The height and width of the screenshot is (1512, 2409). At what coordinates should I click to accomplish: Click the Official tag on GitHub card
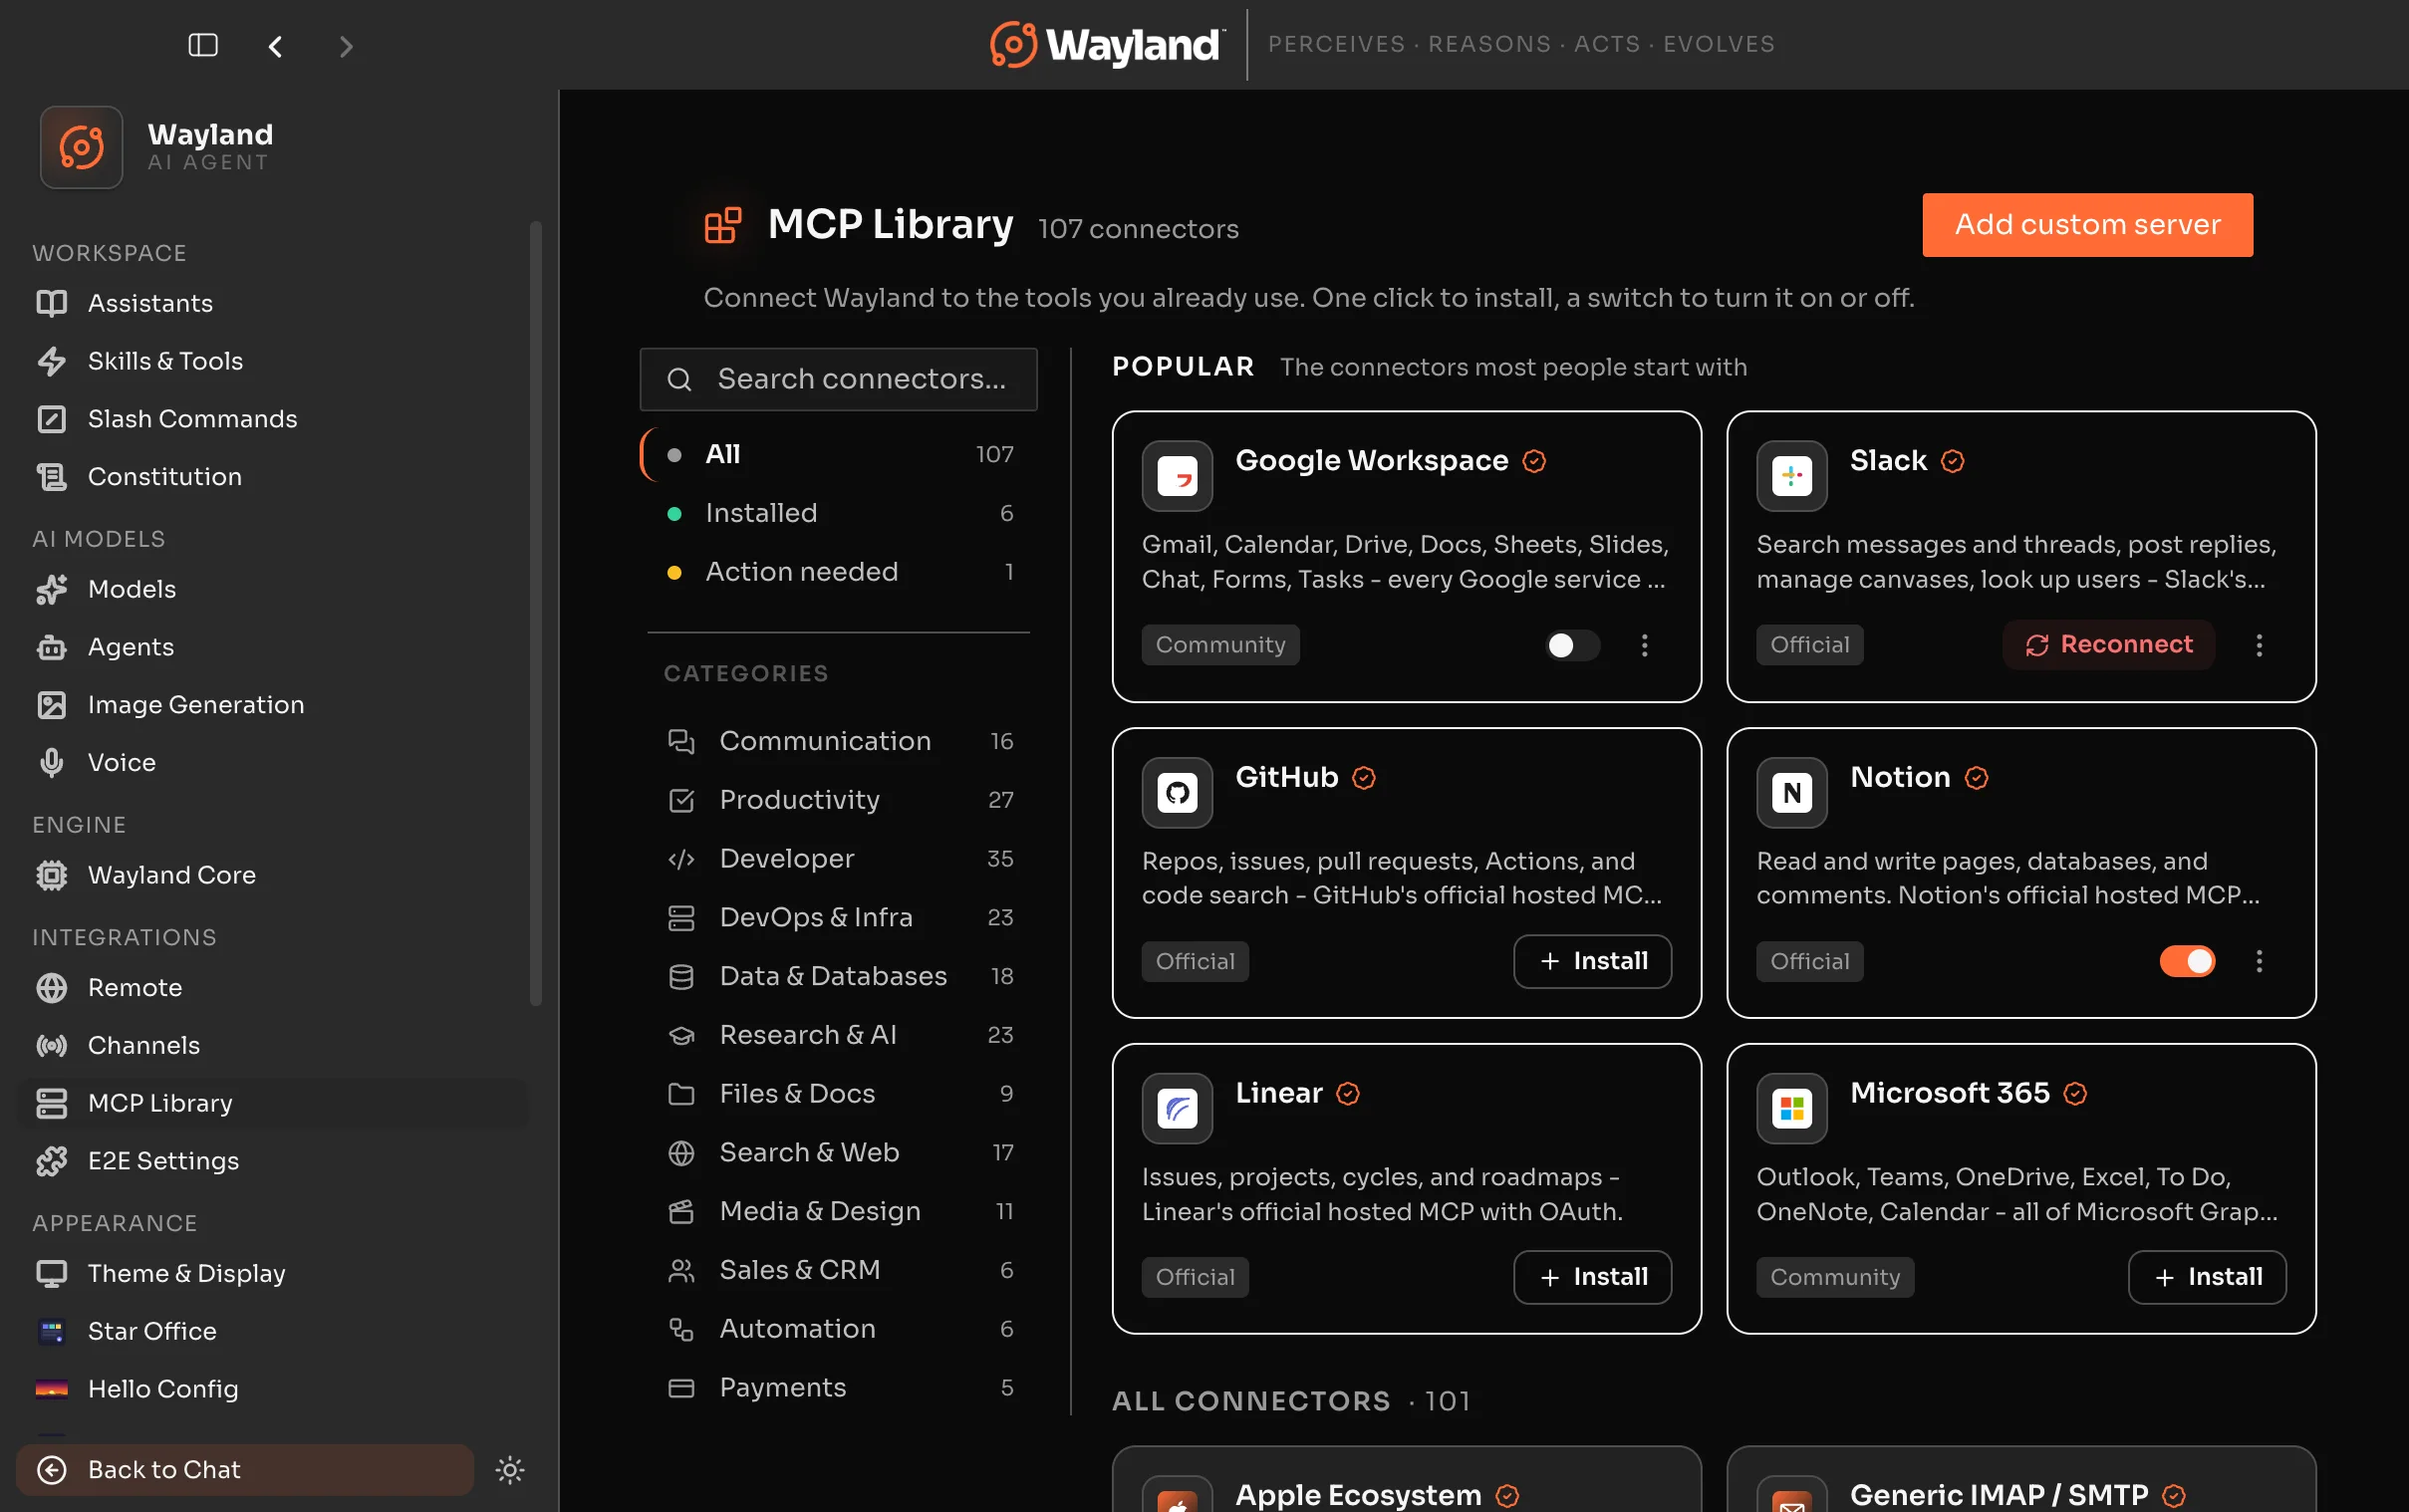coord(1195,961)
